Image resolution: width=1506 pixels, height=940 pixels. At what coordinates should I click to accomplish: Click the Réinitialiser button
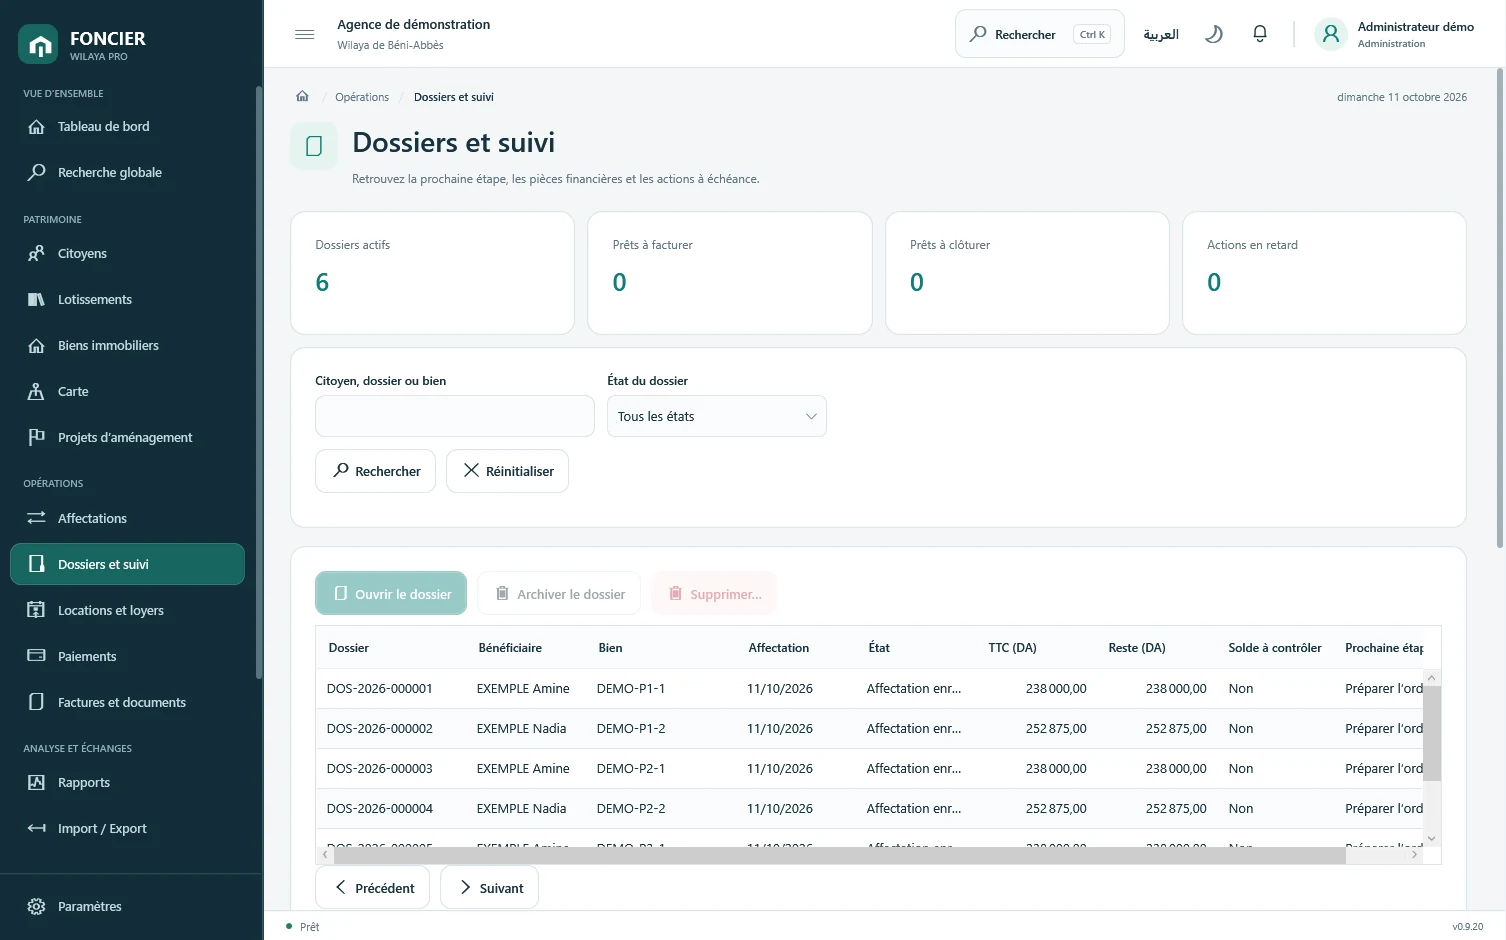[507, 471]
